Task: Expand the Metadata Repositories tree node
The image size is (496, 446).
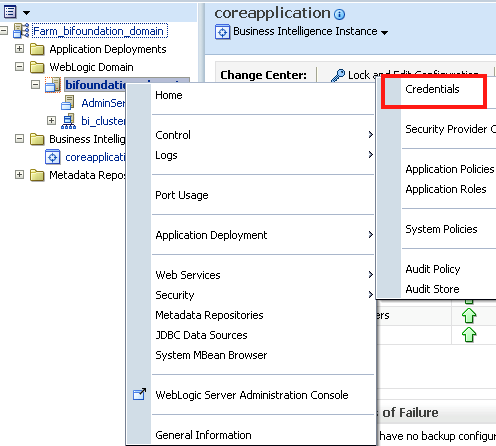Action: tap(19, 175)
